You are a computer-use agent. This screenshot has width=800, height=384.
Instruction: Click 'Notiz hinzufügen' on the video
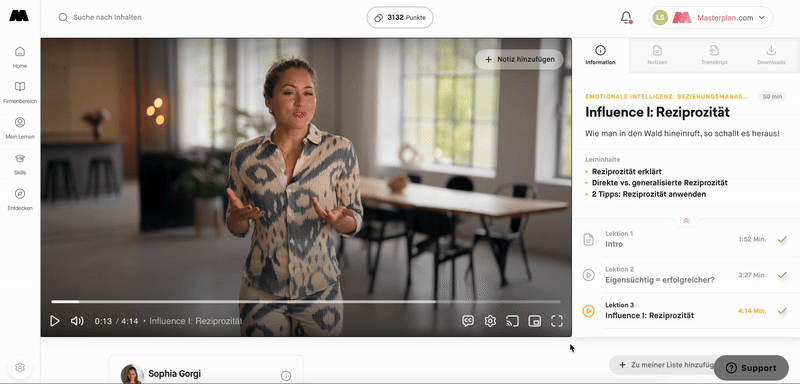(519, 59)
